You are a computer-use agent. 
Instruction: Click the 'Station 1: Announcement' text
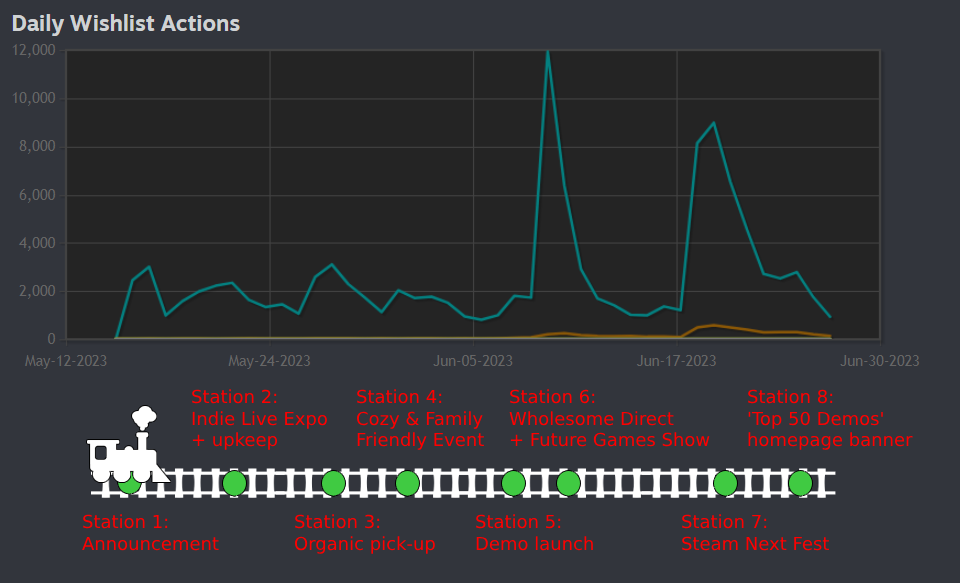(150, 532)
